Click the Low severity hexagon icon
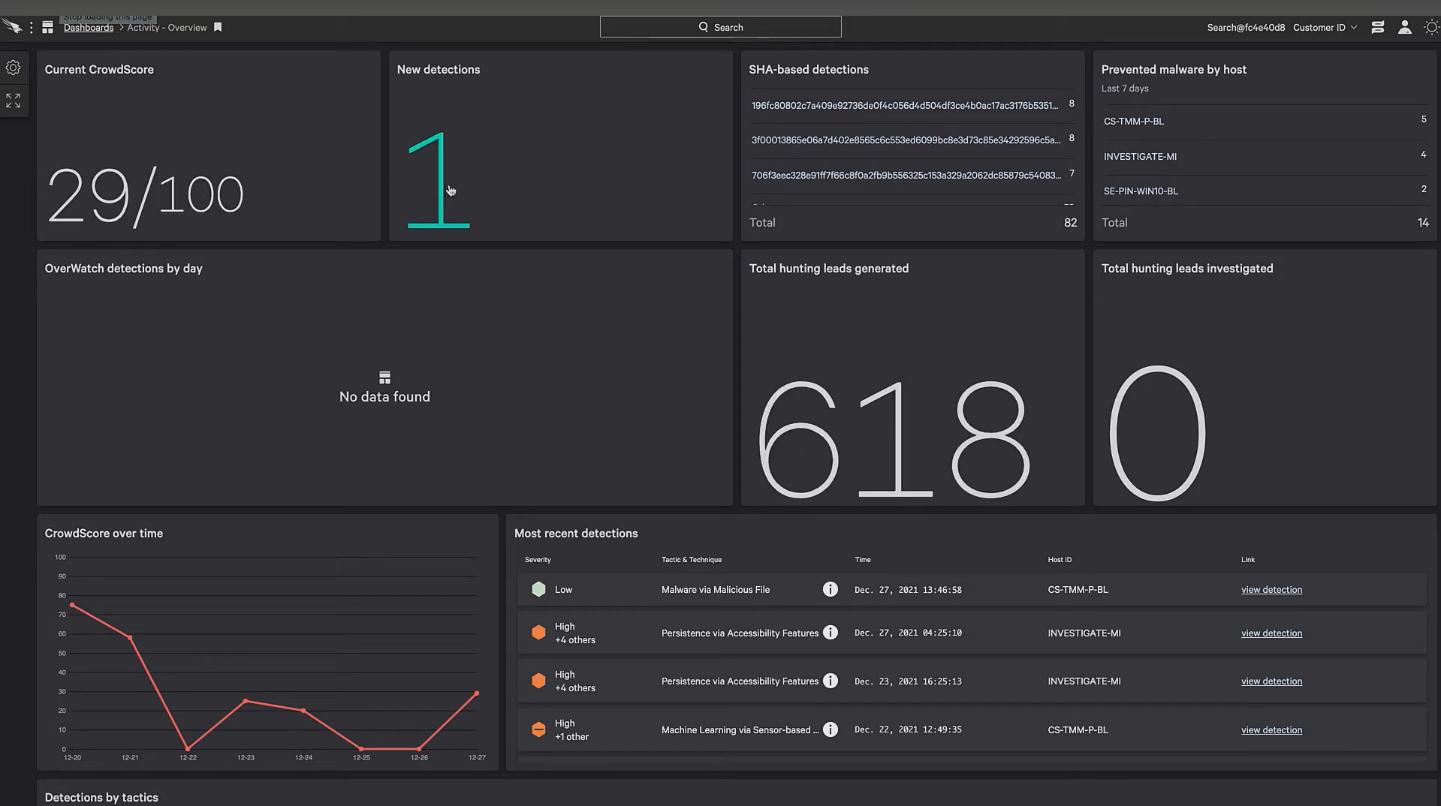The height and width of the screenshot is (806, 1441). point(539,590)
